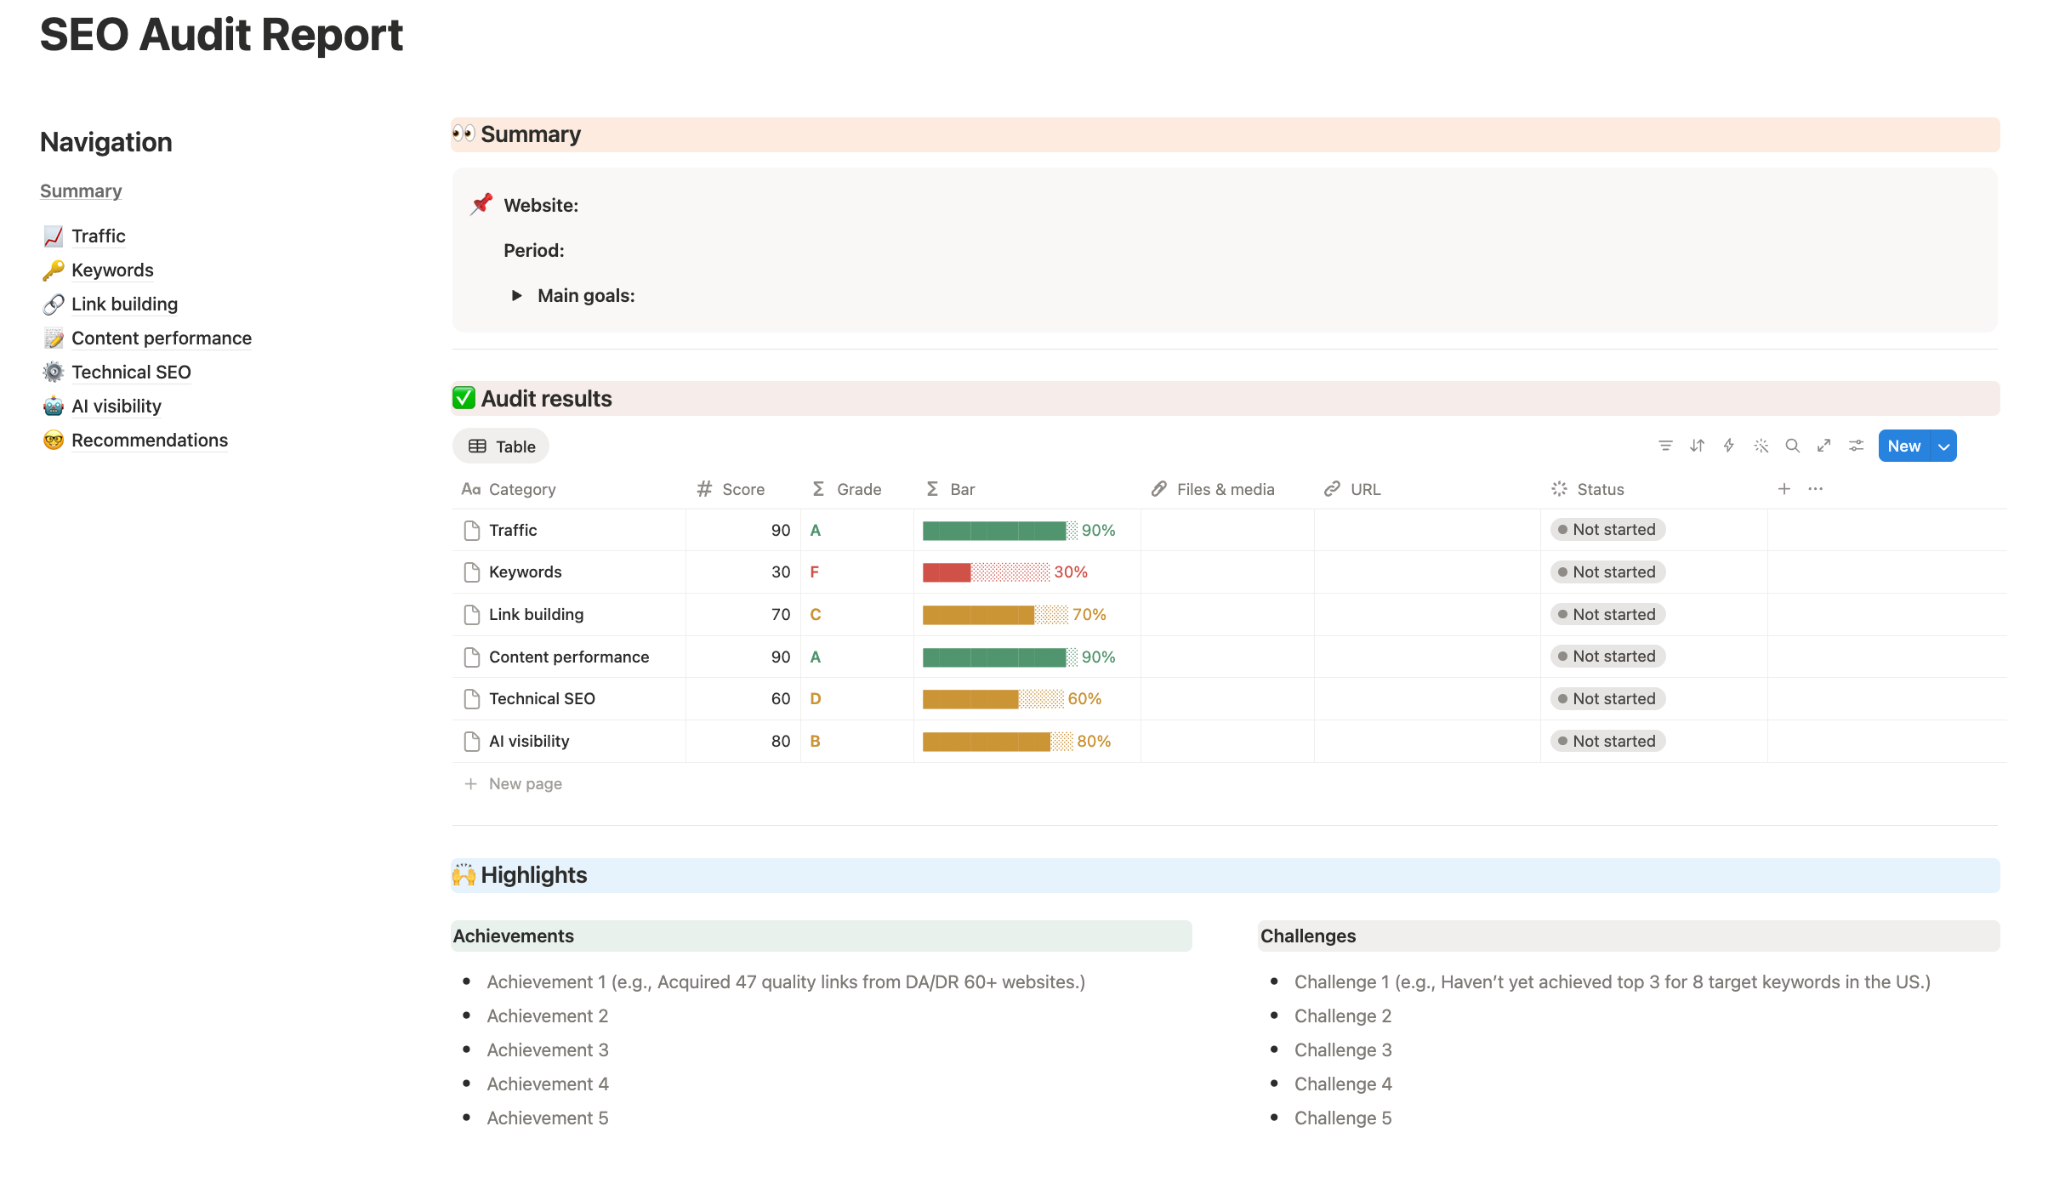Click the SEO Audit Report page title
Viewport: 2048px width, 1187px height.
[221, 34]
